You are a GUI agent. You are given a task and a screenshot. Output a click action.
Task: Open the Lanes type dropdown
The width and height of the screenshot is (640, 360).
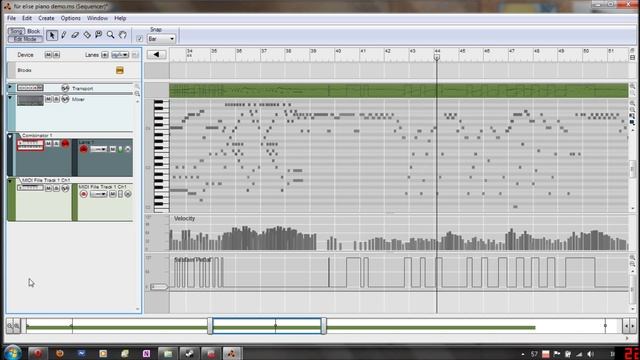(x=120, y=55)
